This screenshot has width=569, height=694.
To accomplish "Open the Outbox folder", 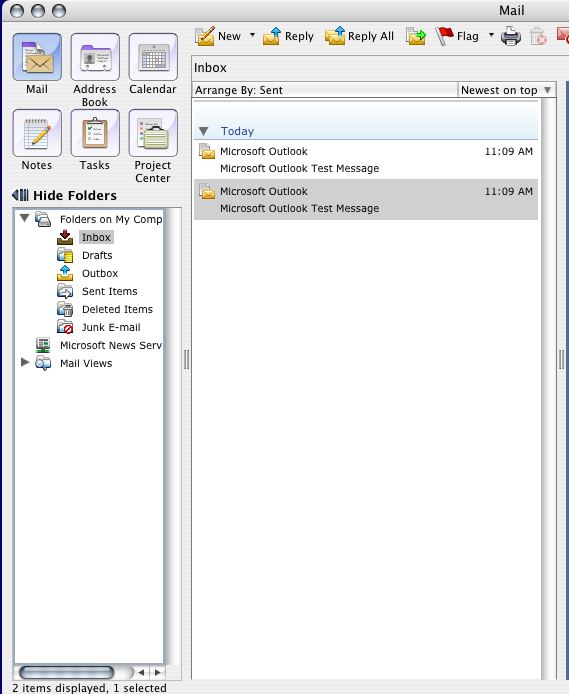I will pyautogui.click(x=100, y=274).
